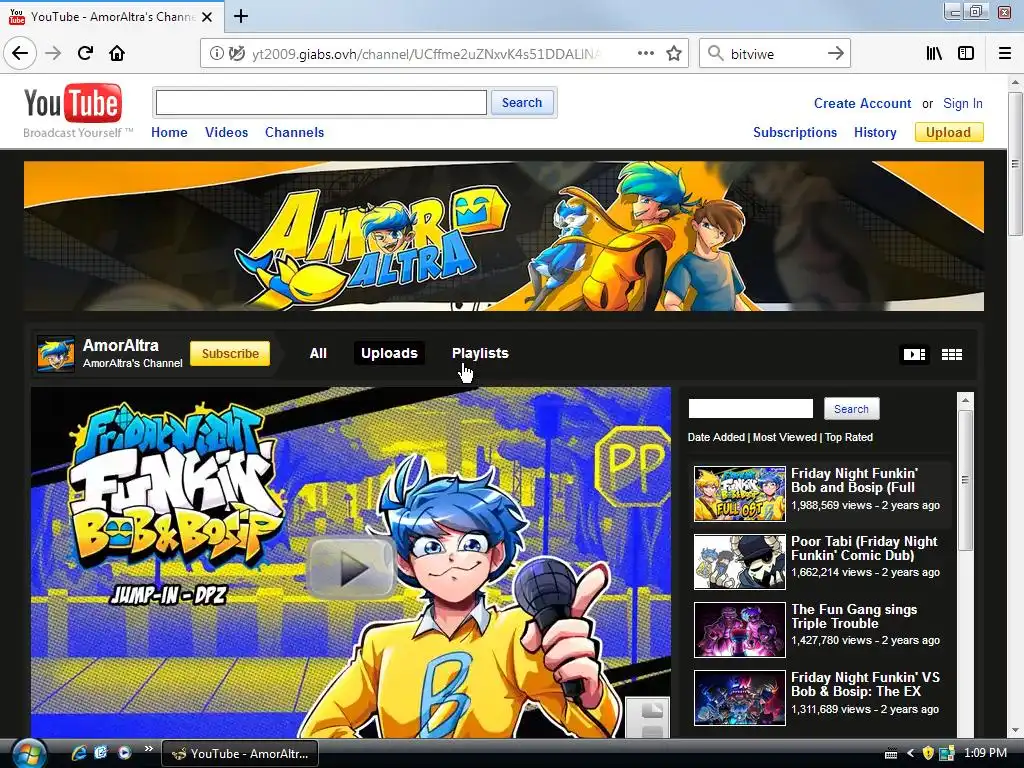Screen dimensions: 1024x768
Task: Subscribe to AmorAltra channel
Action: (x=230, y=353)
